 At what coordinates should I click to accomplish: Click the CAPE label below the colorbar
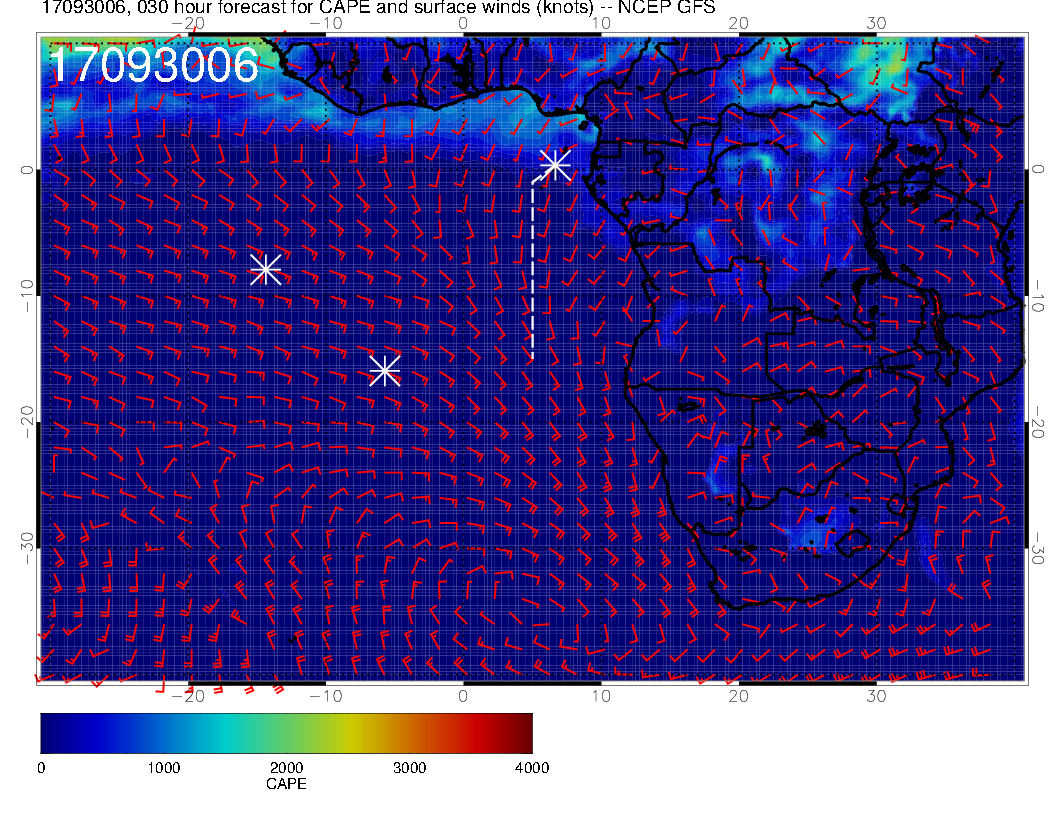286,785
